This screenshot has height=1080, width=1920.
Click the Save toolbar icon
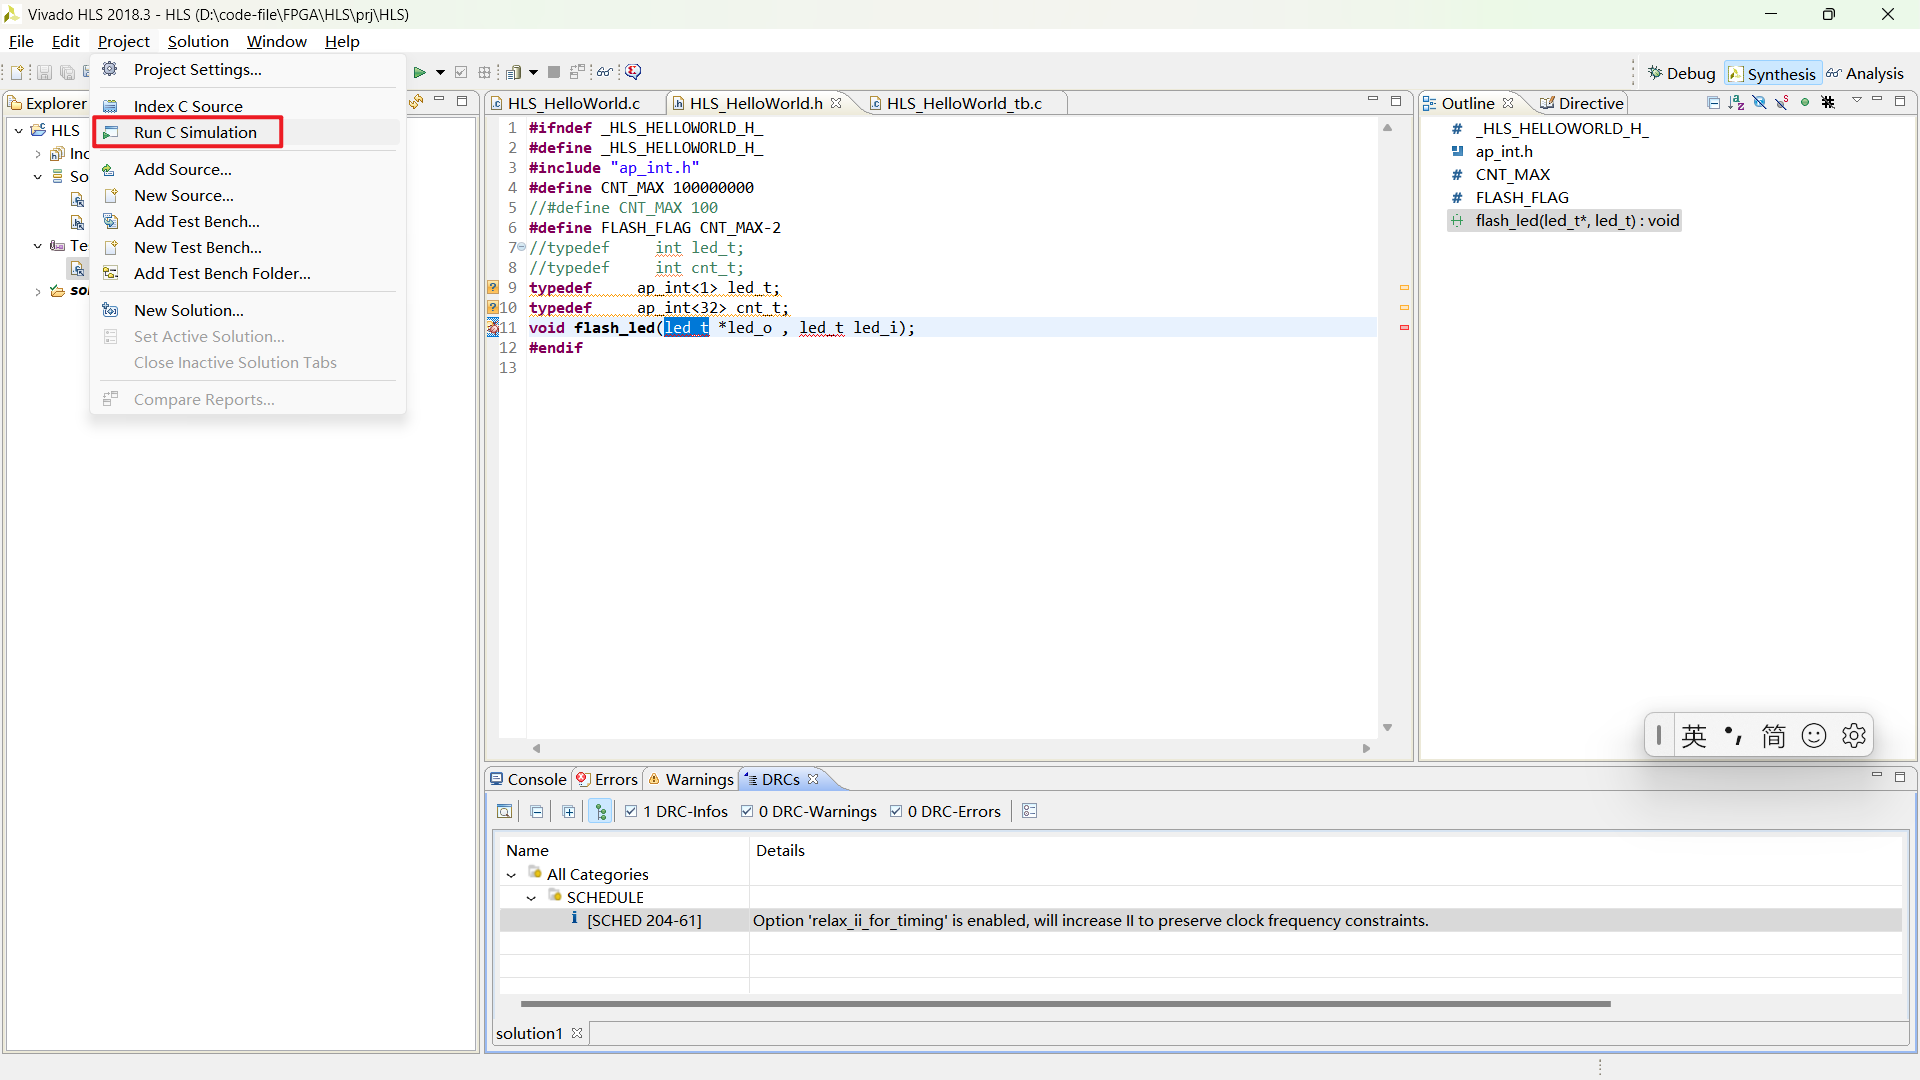pos(44,72)
